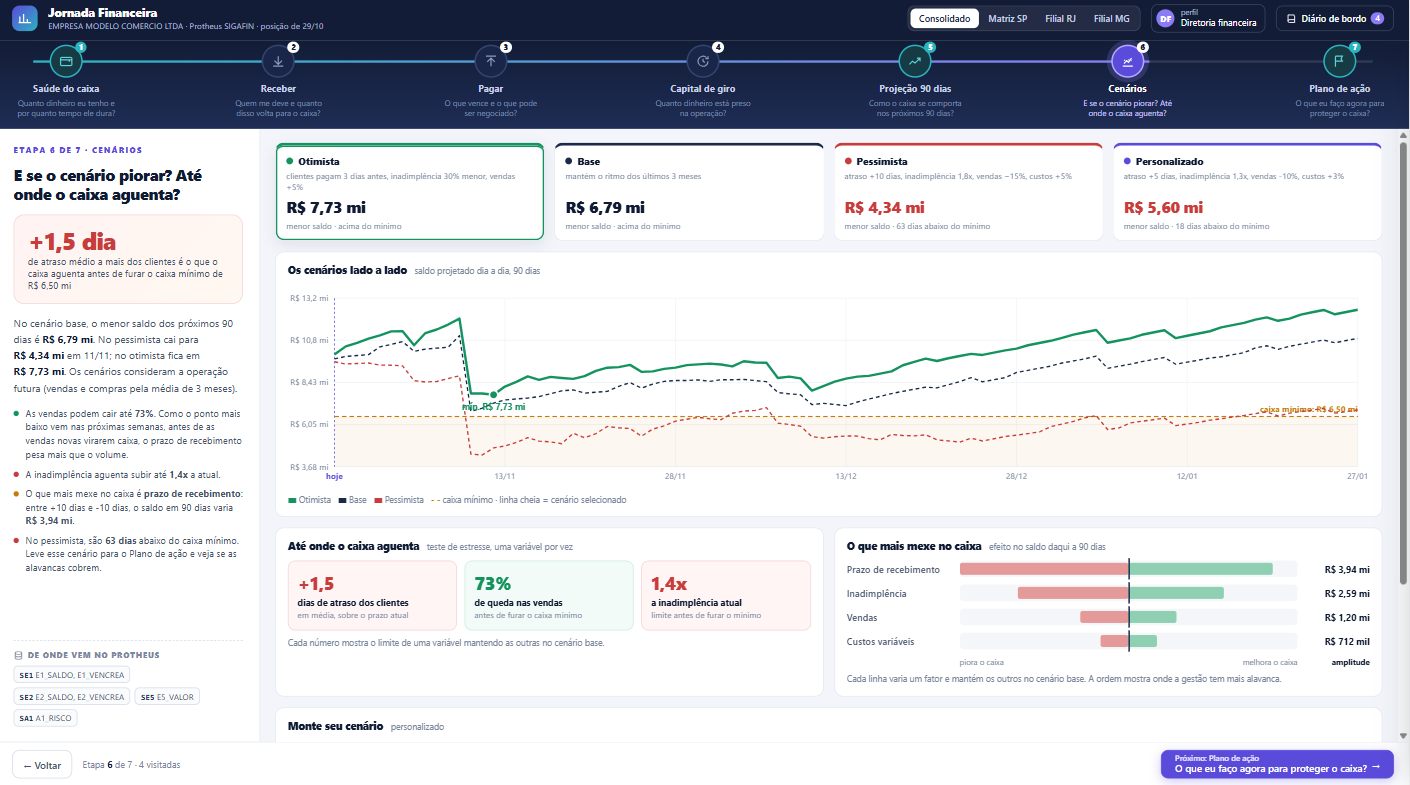Click the 'R$ 712 mil' amplitude value

[1347, 642]
